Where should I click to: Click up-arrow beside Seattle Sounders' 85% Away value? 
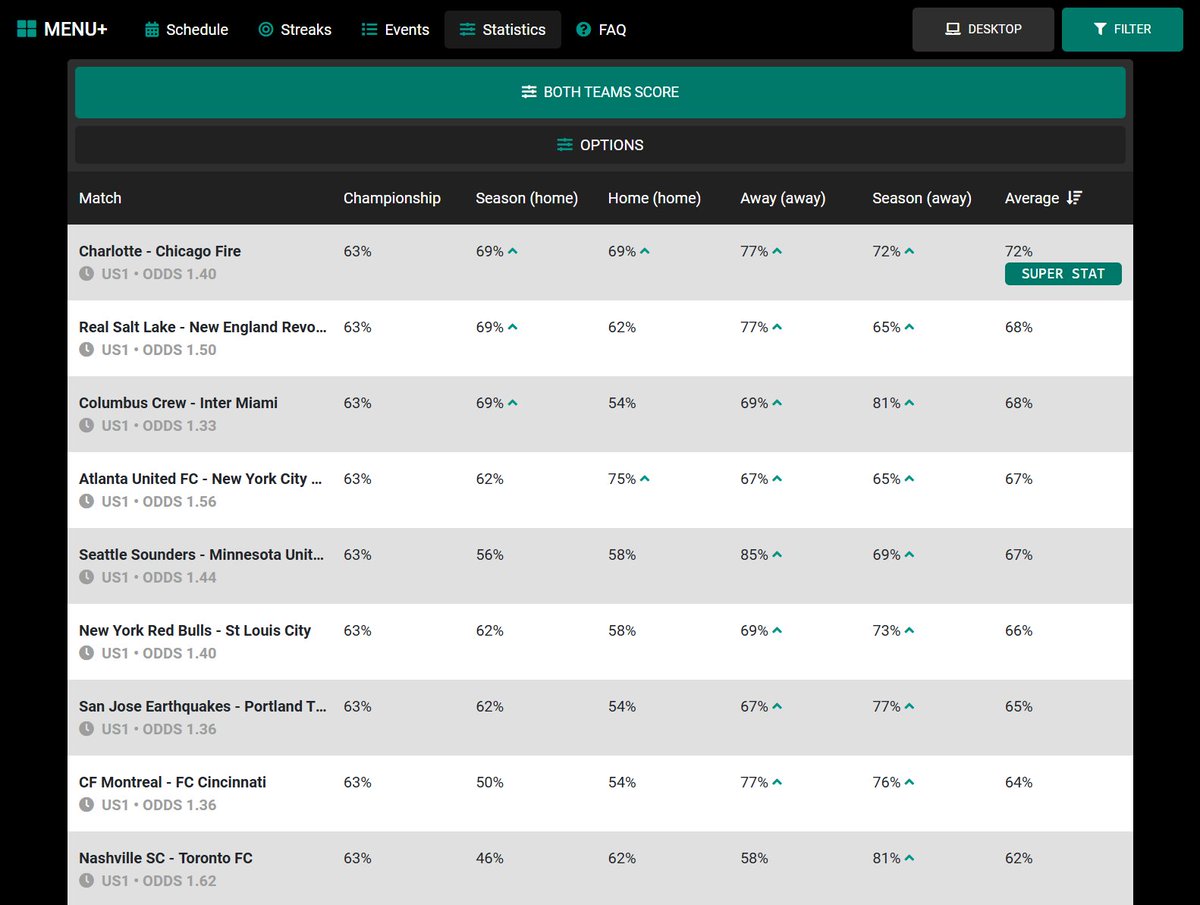(777, 556)
